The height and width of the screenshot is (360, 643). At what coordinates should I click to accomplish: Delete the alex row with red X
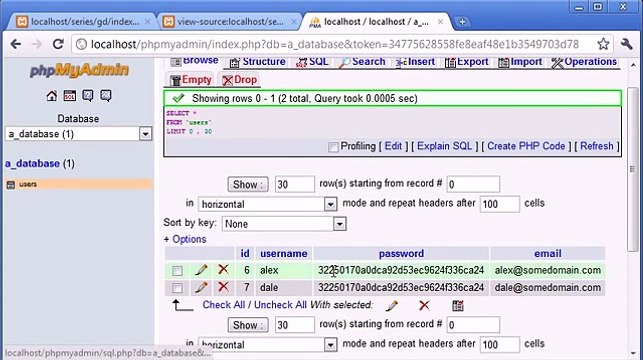click(x=223, y=269)
